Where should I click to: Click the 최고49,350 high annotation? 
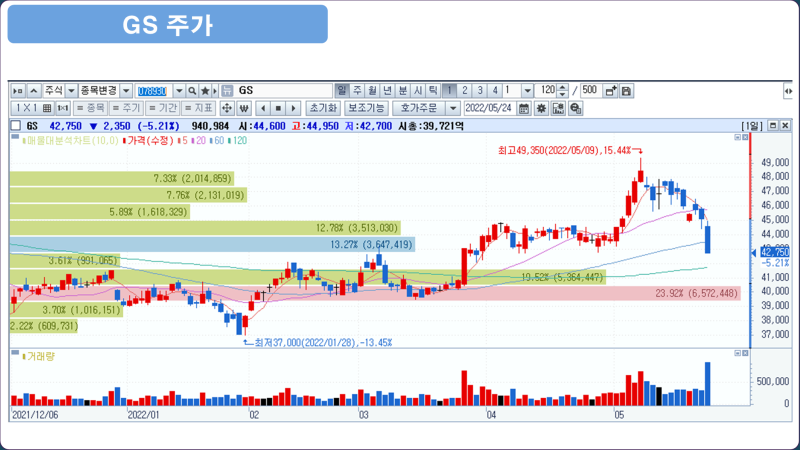click(x=565, y=151)
